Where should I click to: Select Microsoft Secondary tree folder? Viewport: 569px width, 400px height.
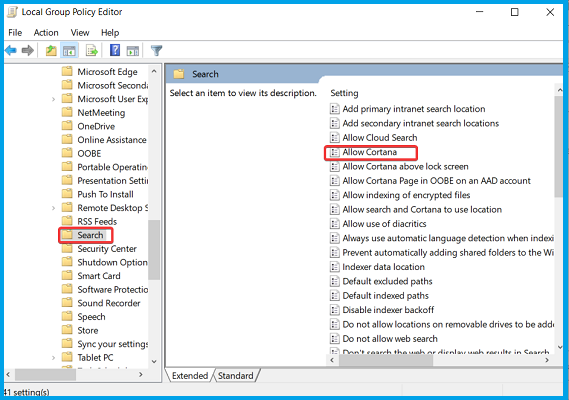(x=112, y=85)
